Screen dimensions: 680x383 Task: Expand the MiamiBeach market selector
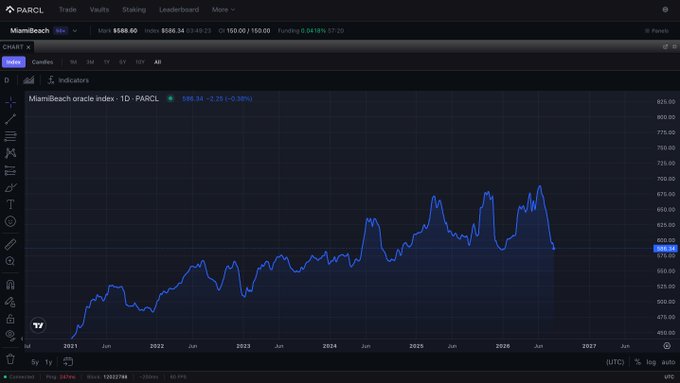pos(75,31)
